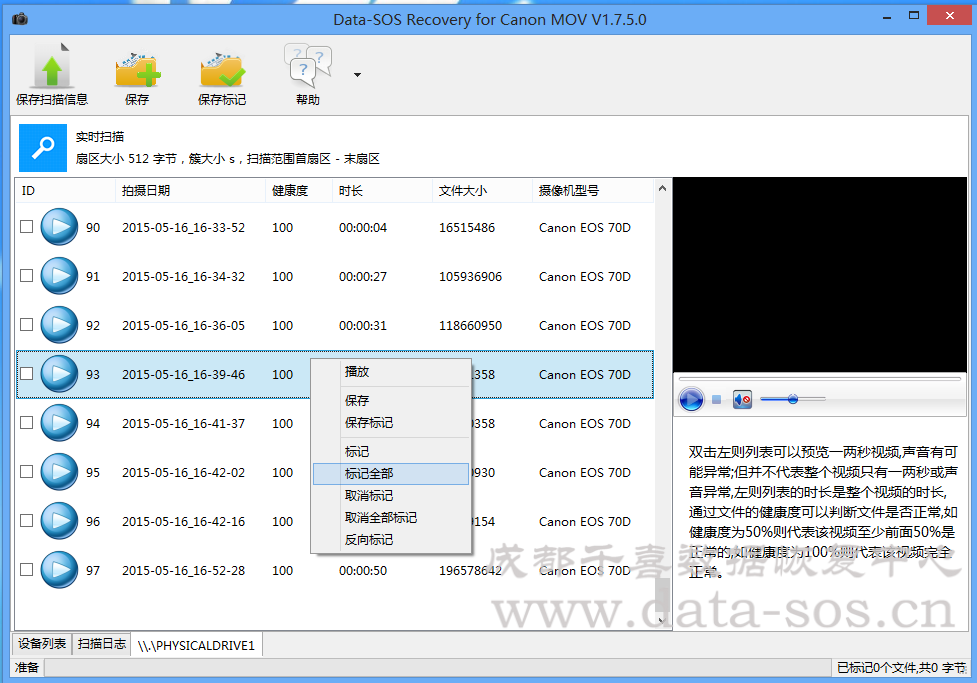Enable the checkbox for video 92

[x=27, y=325]
